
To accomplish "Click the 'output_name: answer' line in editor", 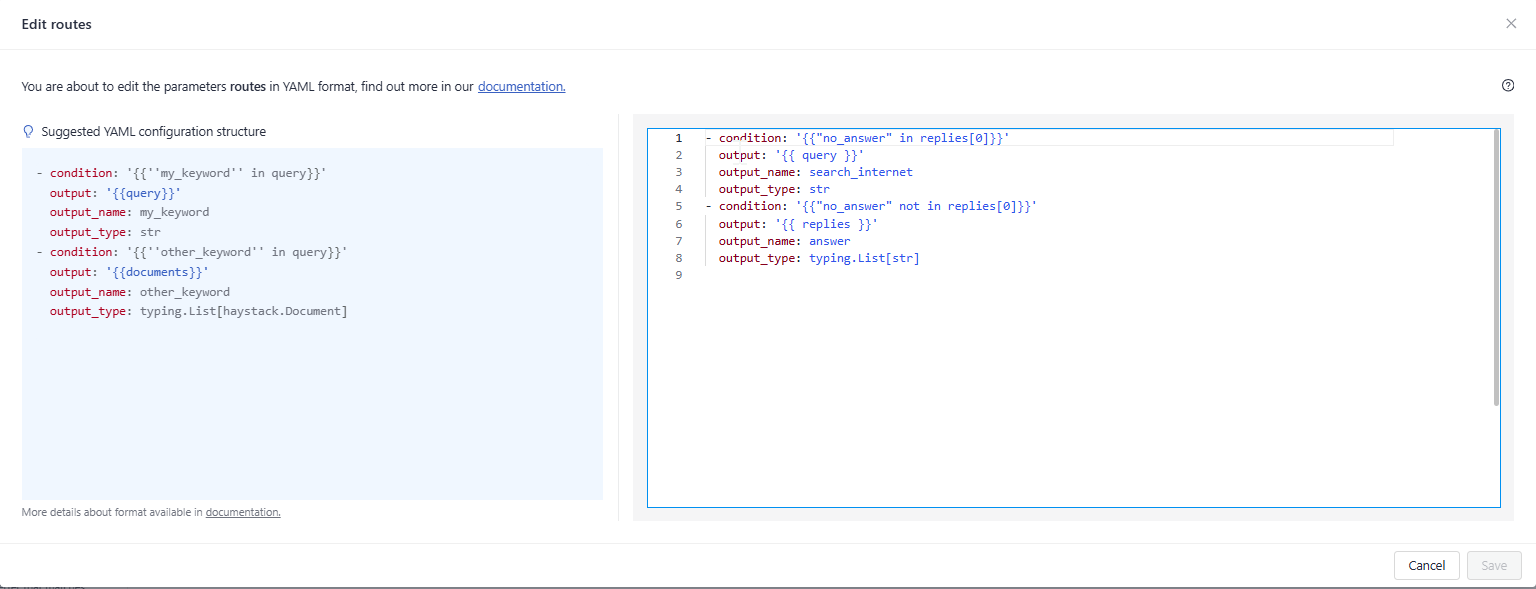I will [x=784, y=241].
